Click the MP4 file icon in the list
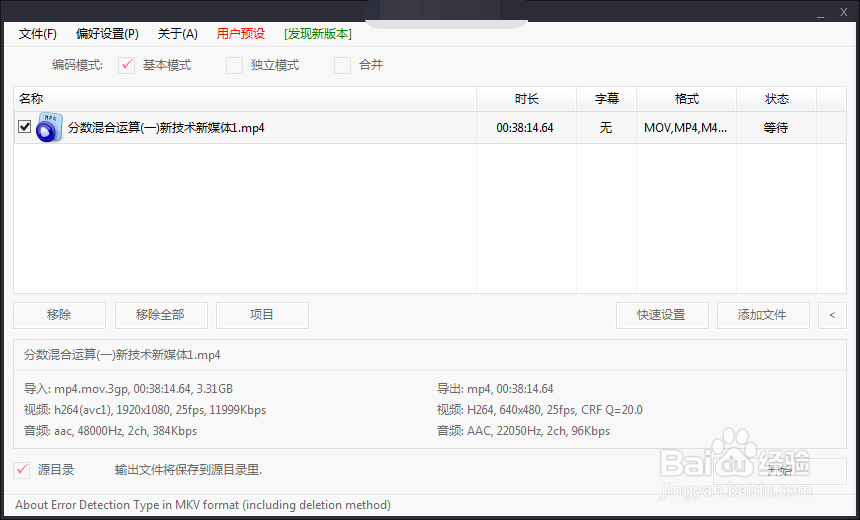This screenshot has height=520, width=860. [49, 128]
